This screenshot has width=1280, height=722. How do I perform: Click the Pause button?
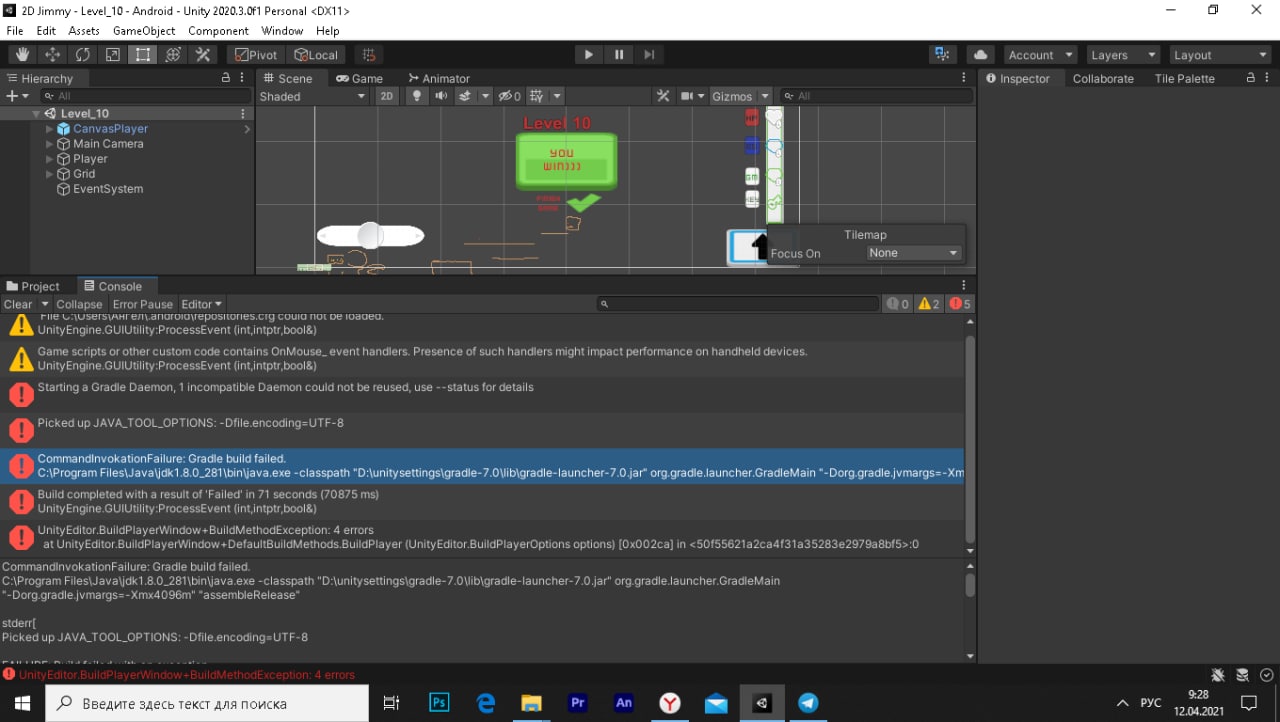619,55
